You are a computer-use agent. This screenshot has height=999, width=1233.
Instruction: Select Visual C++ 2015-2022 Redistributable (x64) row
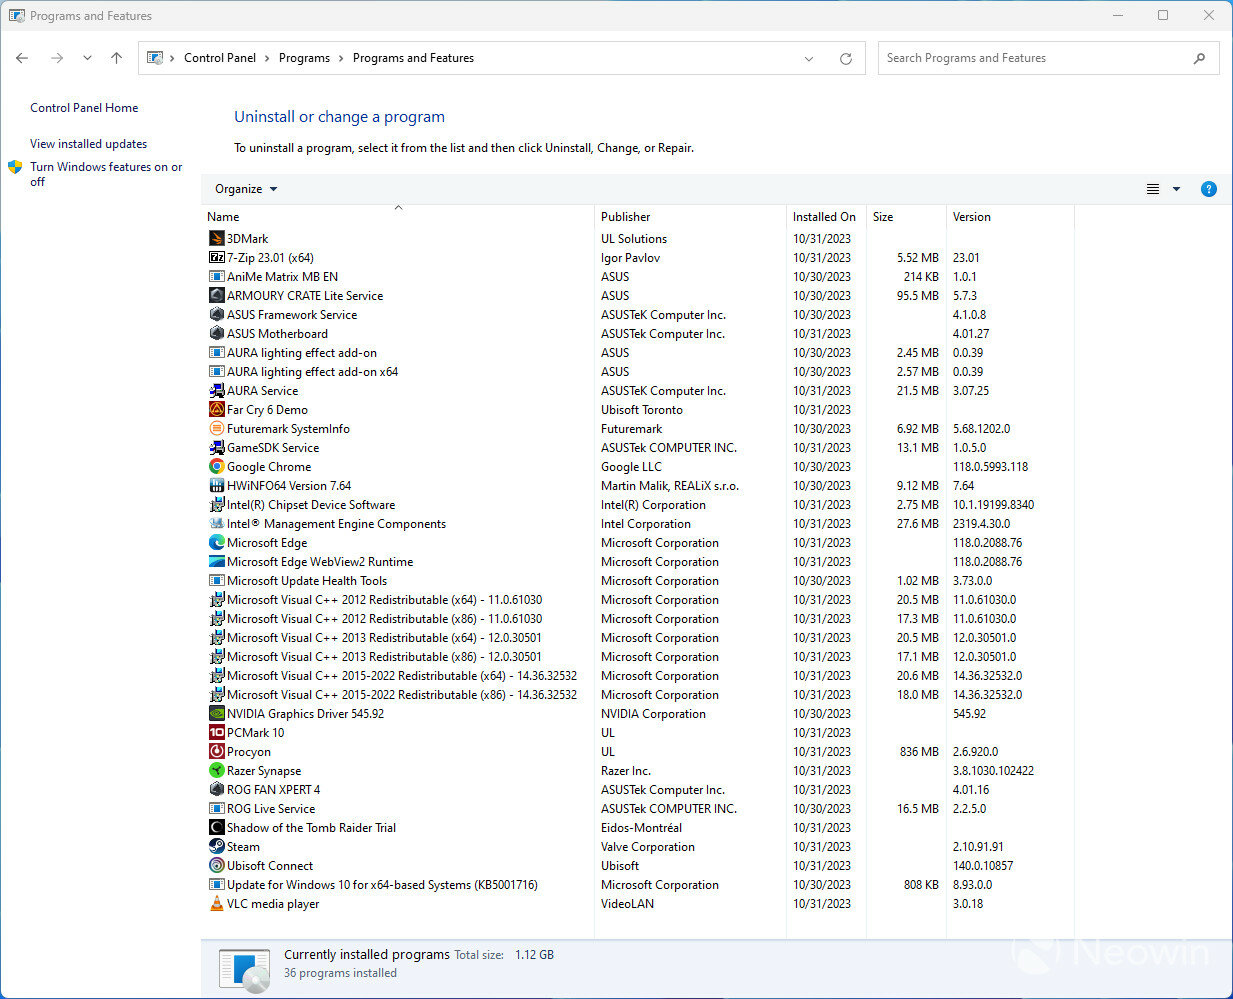[640, 675]
